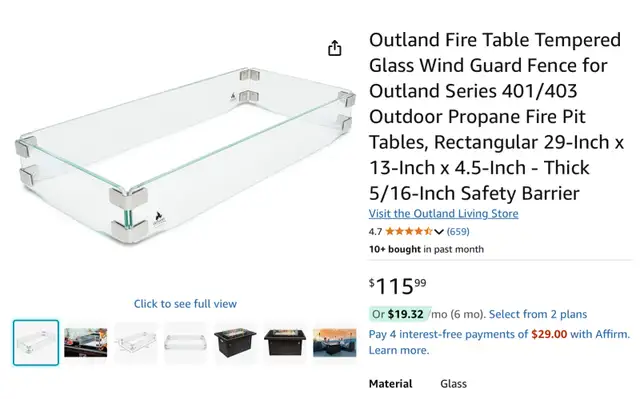Select the first glass guard thumbnail
This screenshot has height=399, width=640.
click(x=36, y=342)
